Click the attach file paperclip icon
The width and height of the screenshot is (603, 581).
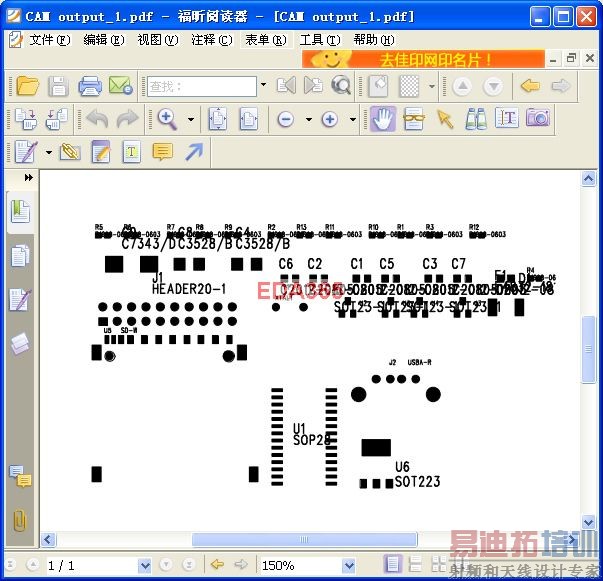coord(70,151)
